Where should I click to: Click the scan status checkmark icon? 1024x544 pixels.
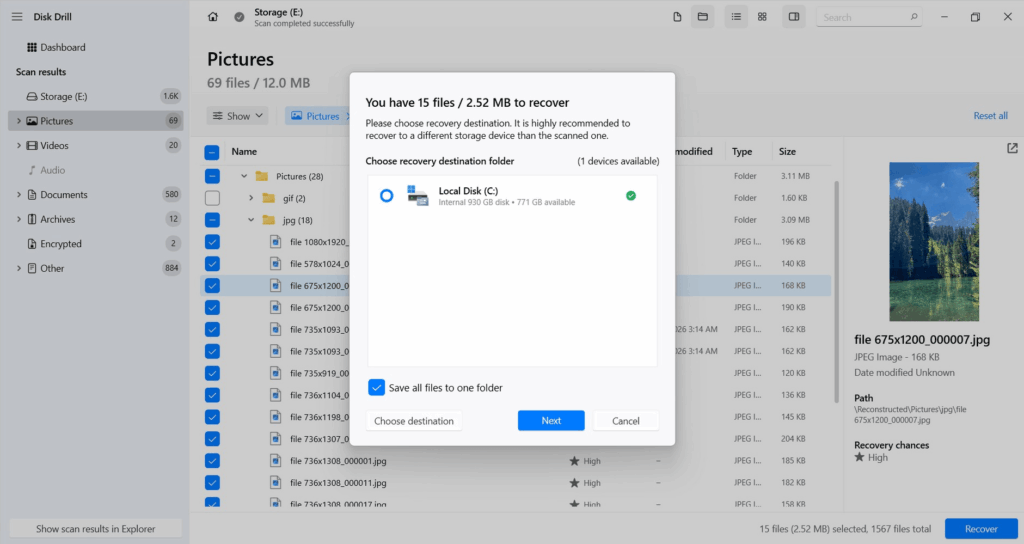[240, 17]
